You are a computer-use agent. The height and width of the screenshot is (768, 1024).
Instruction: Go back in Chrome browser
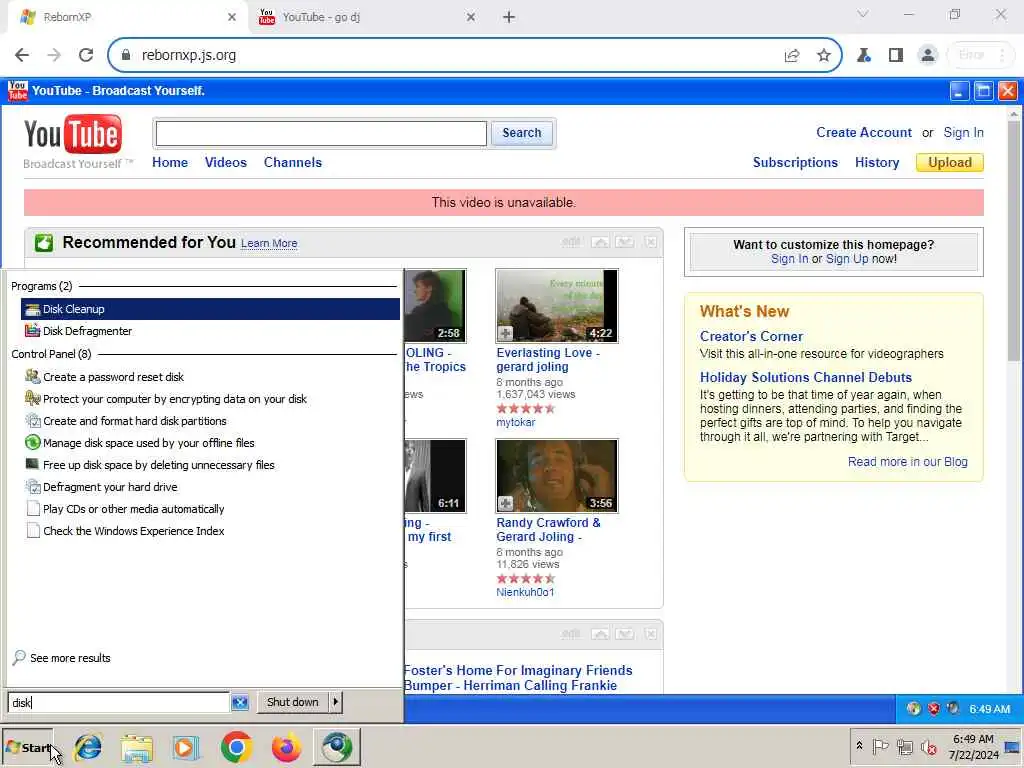[22, 55]
